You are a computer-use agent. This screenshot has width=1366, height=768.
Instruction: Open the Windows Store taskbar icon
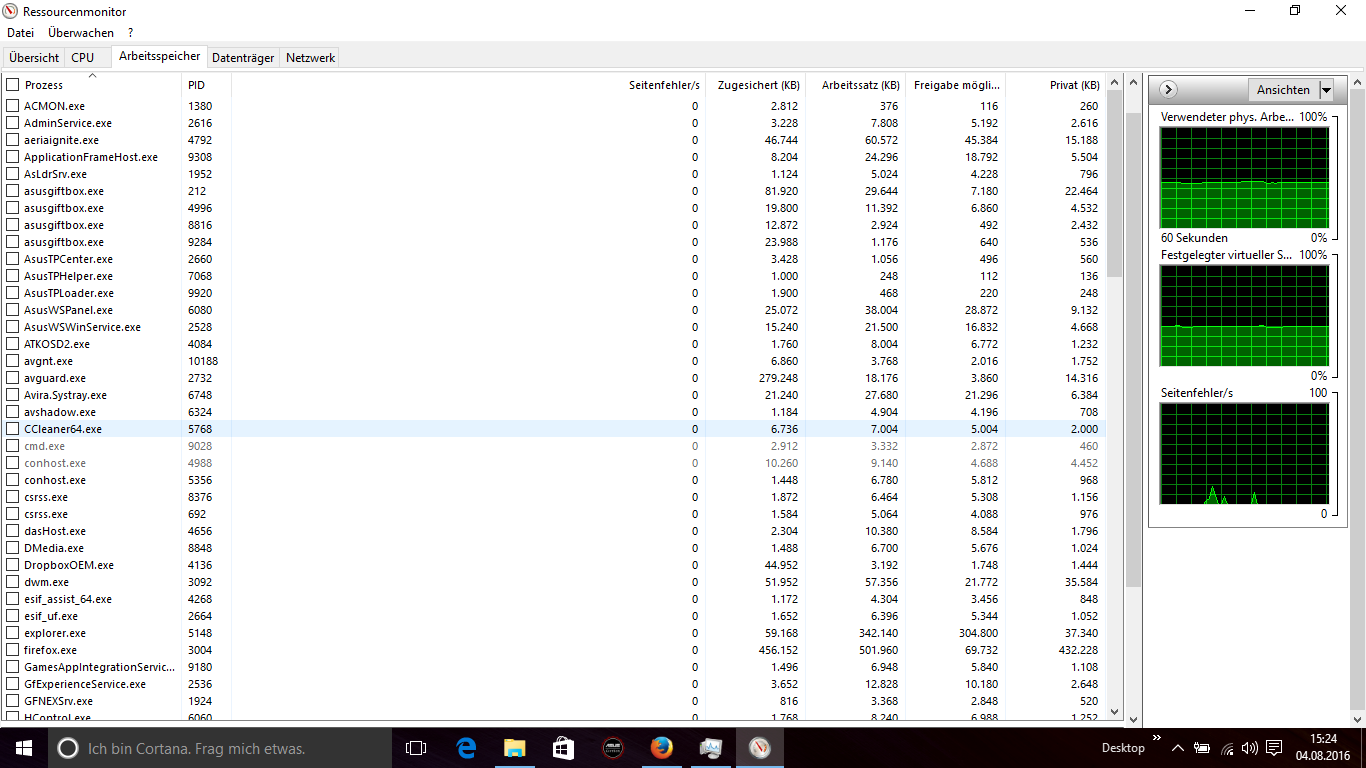(x=563, y=748)
